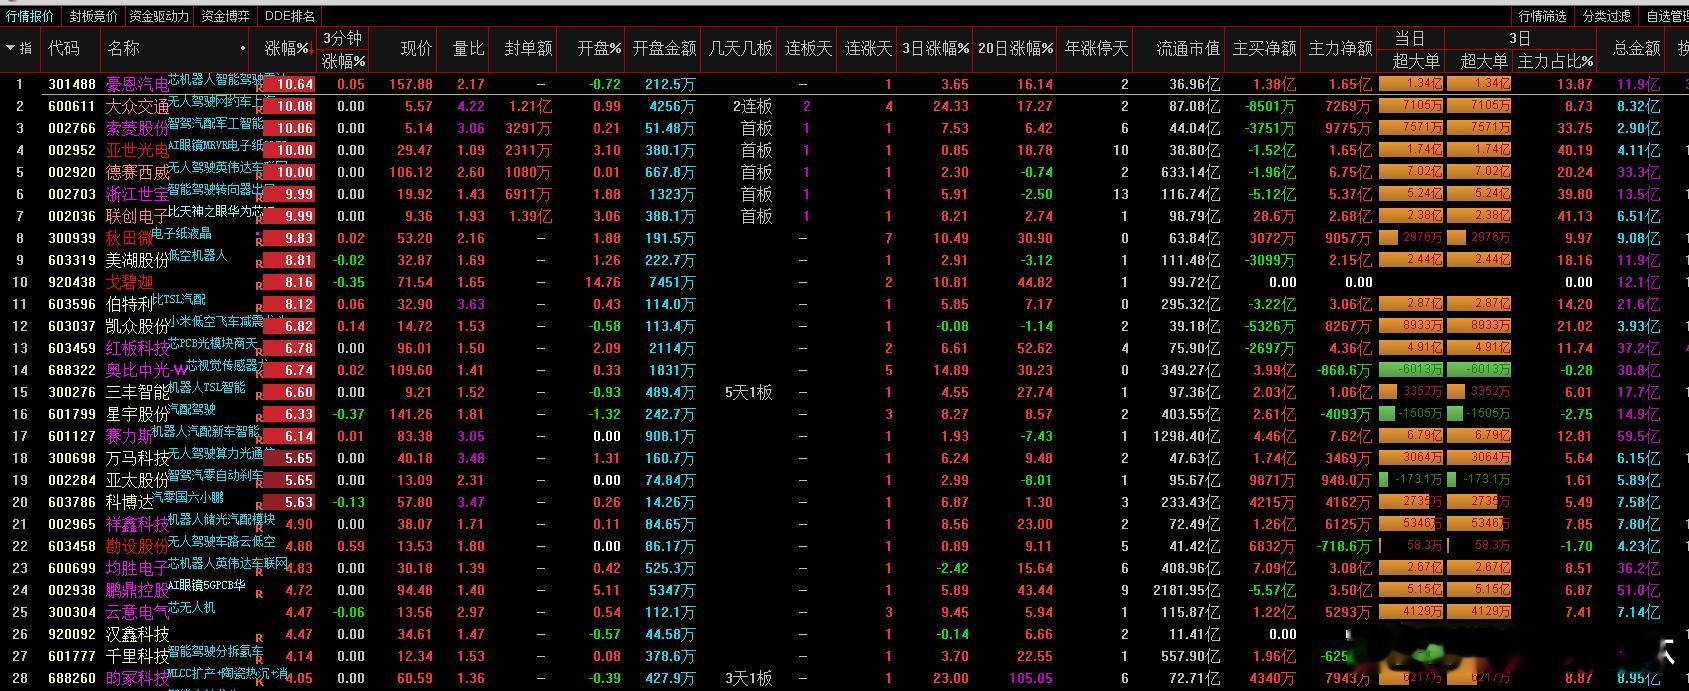1689x691 pixels.
Task: Select the 亚世光电 stock name
Action: point(138,150)
